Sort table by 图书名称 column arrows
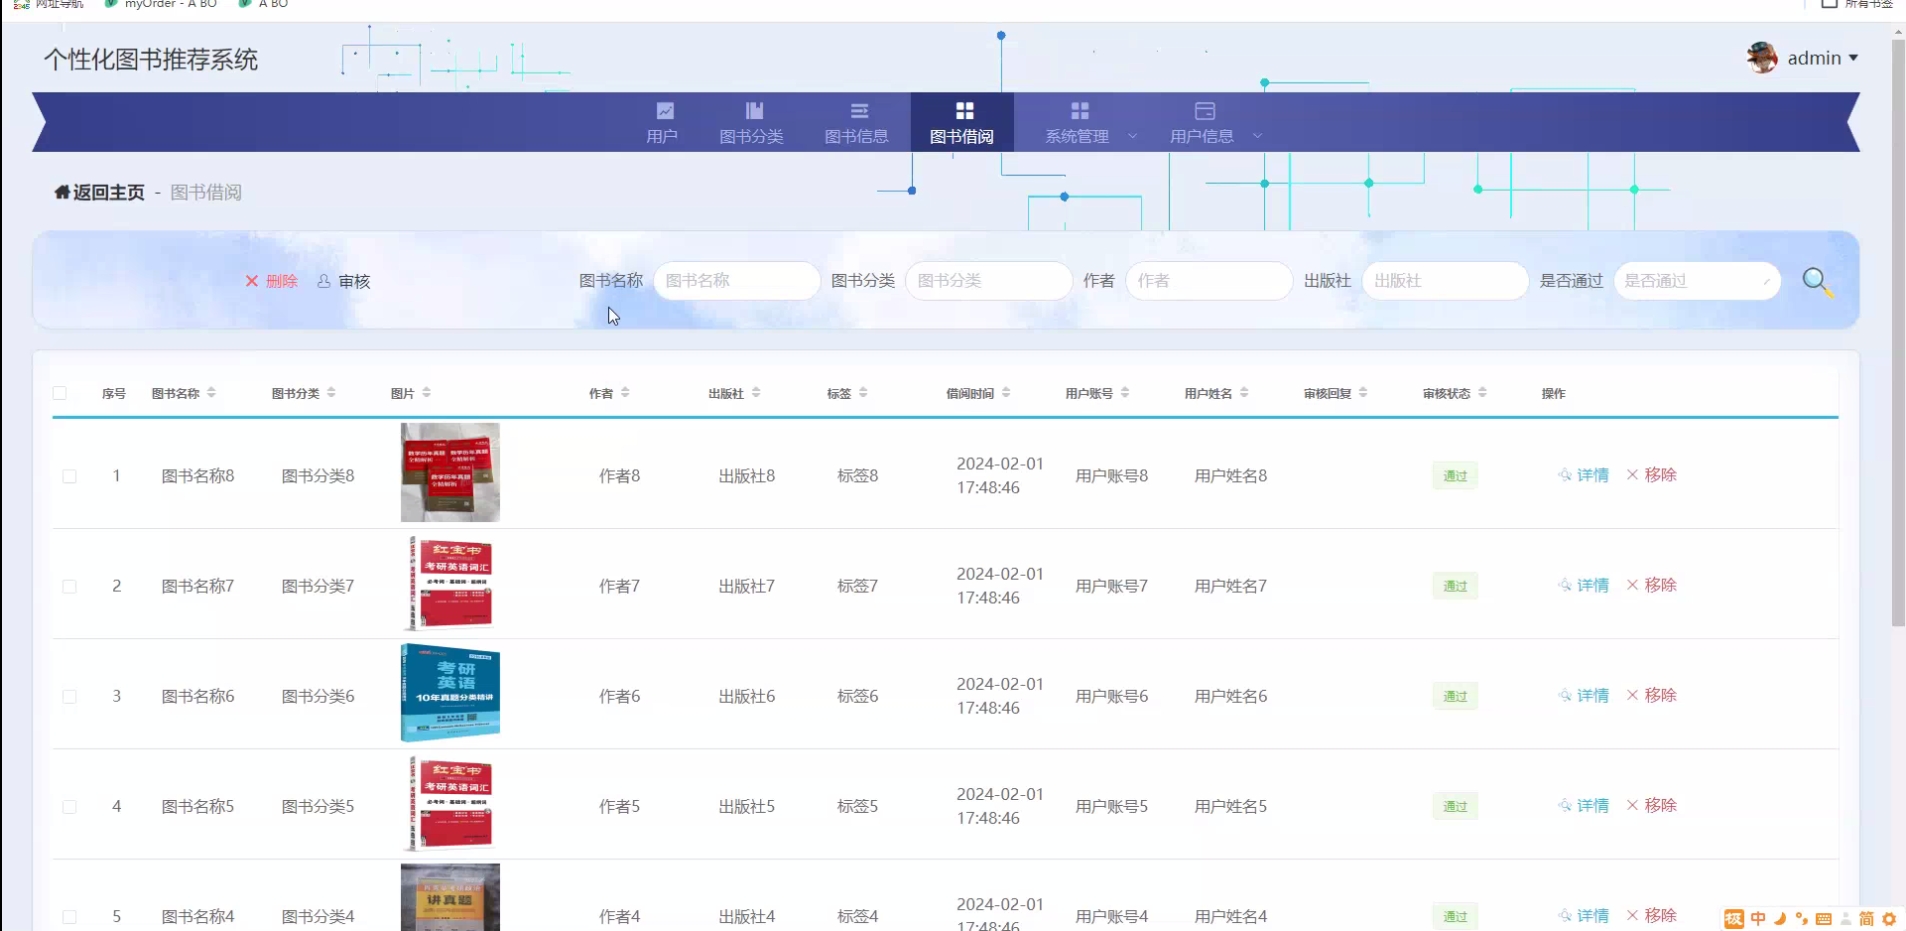 pos(211,393)
